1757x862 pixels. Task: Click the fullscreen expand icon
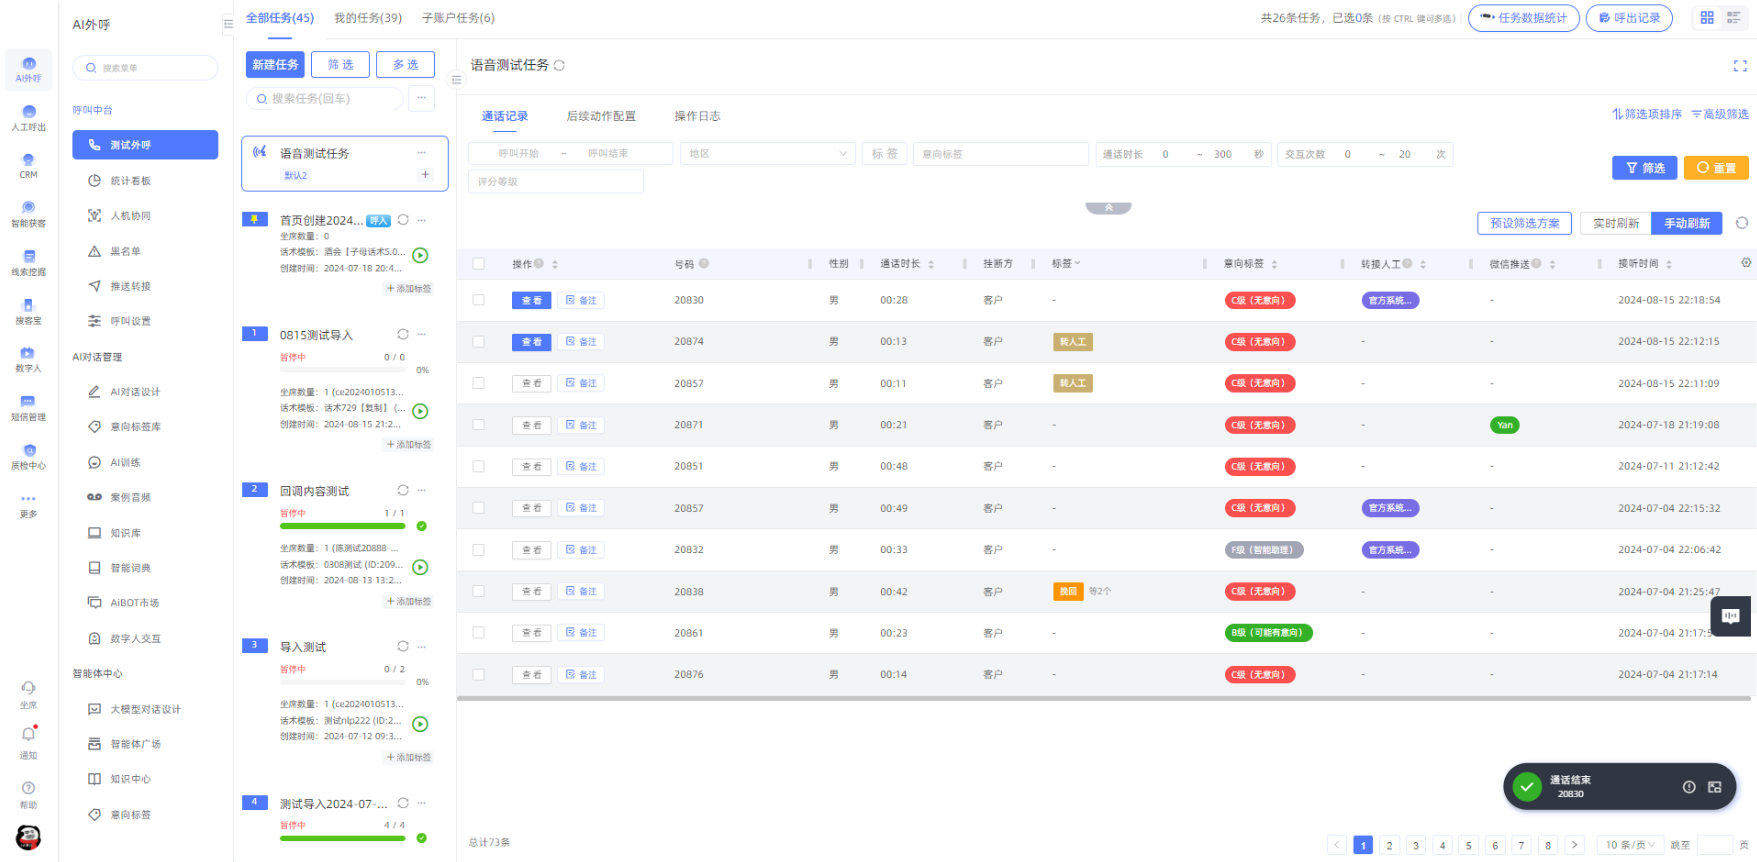[1740, 66]
